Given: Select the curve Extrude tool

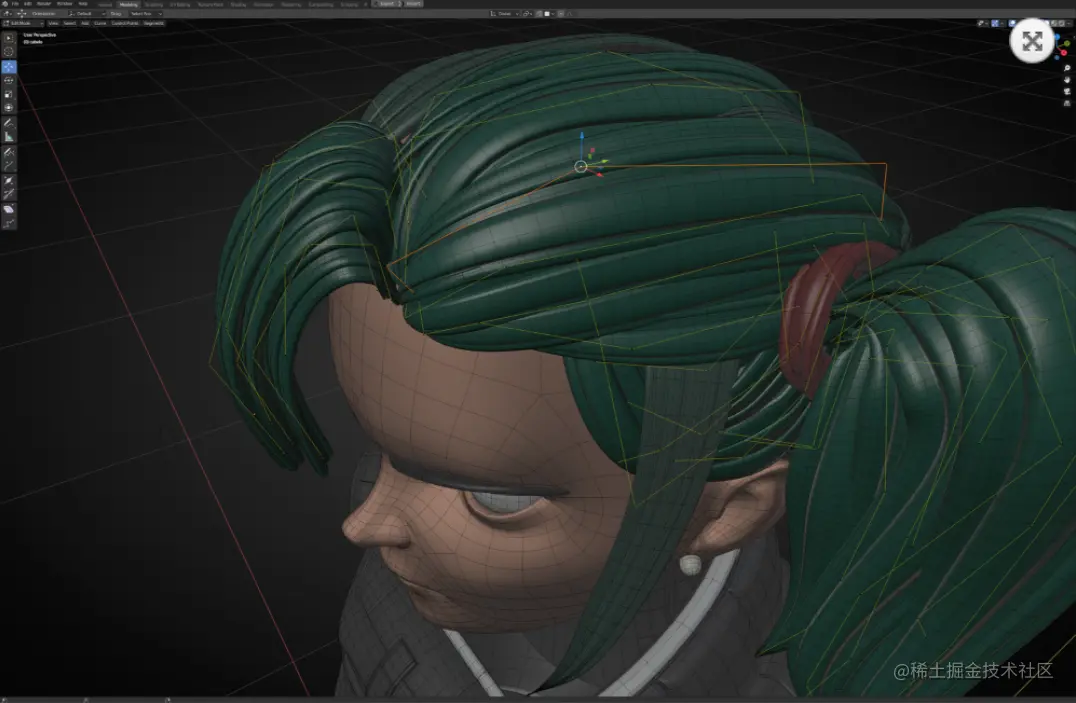Looking at the screenshot, I should click(9, 165).
